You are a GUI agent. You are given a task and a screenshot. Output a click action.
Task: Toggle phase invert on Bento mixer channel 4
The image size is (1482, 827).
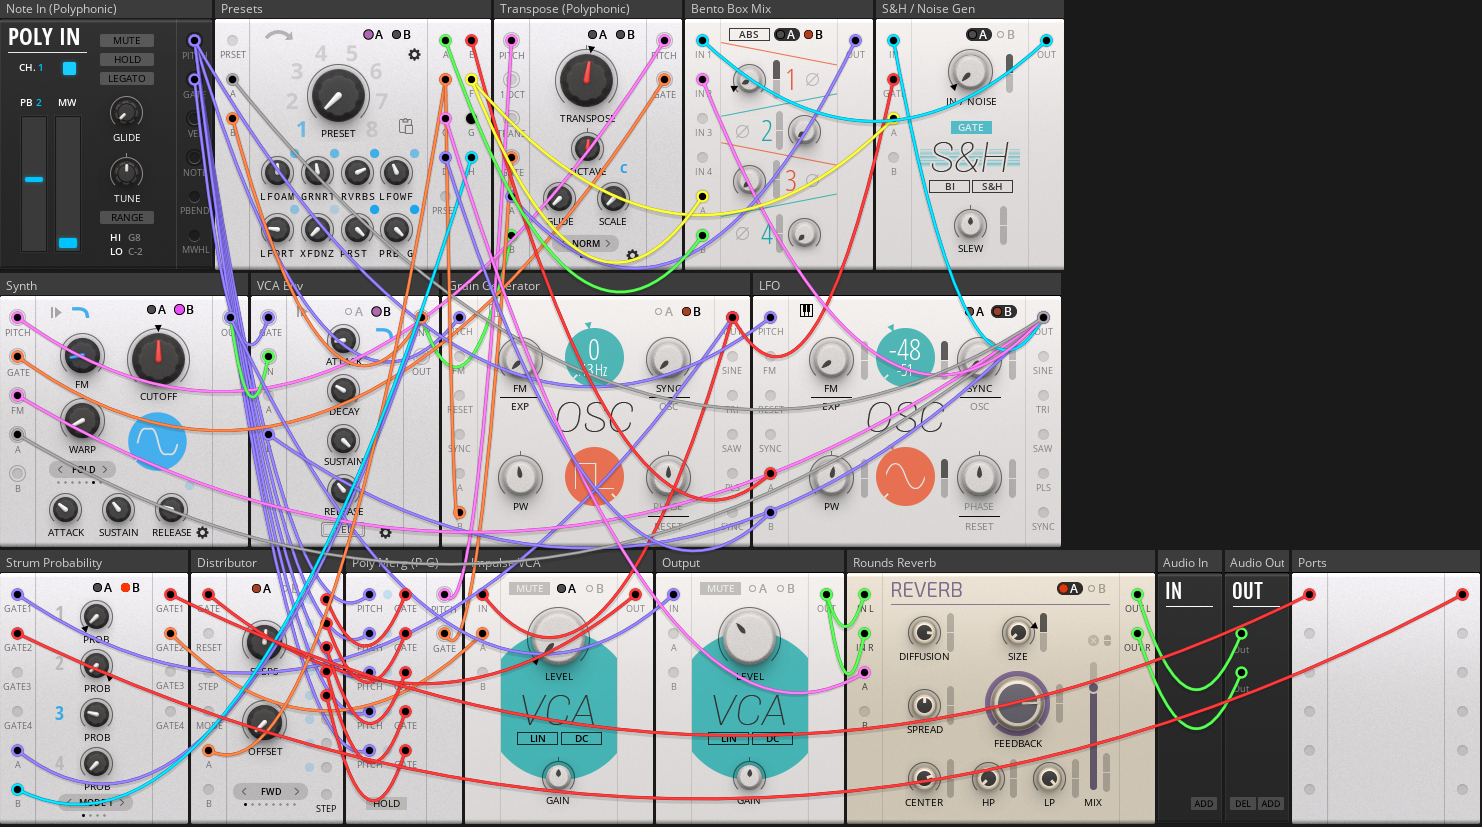pyautogui.click(x=742, y=233)
